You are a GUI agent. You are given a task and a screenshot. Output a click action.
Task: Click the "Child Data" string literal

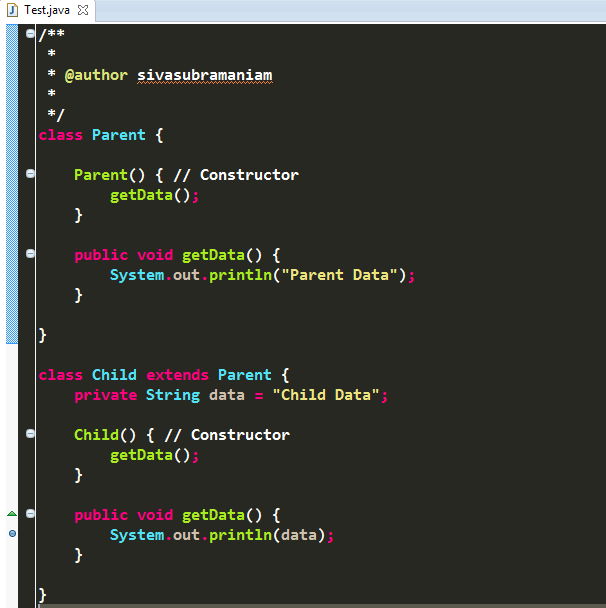(326, 395)
